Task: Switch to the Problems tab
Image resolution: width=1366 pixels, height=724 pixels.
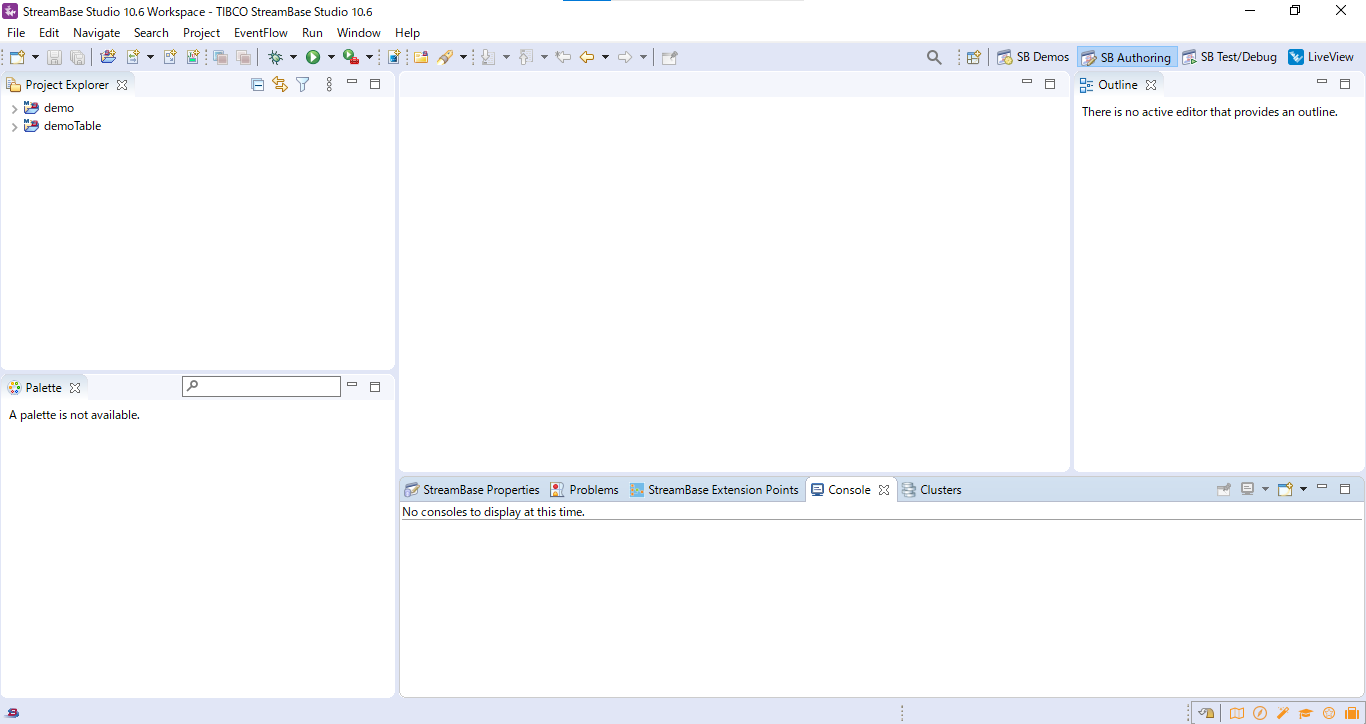Action: click(x=585, y=490)
